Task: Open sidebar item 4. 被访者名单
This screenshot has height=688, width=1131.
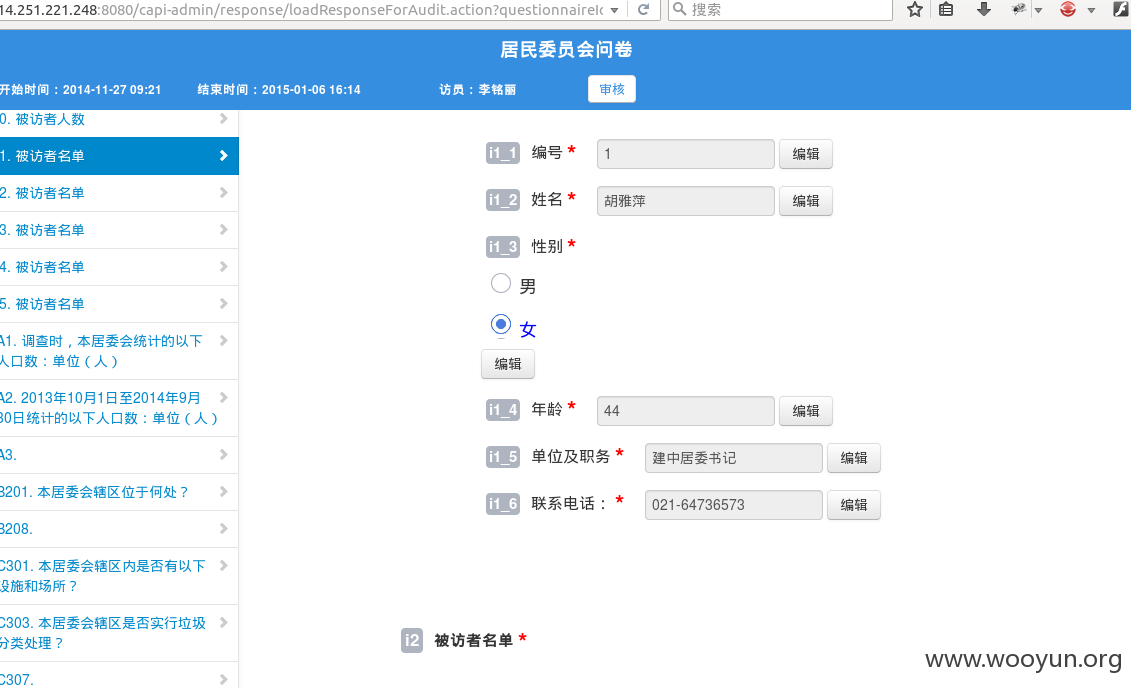Action: (119, 267)
